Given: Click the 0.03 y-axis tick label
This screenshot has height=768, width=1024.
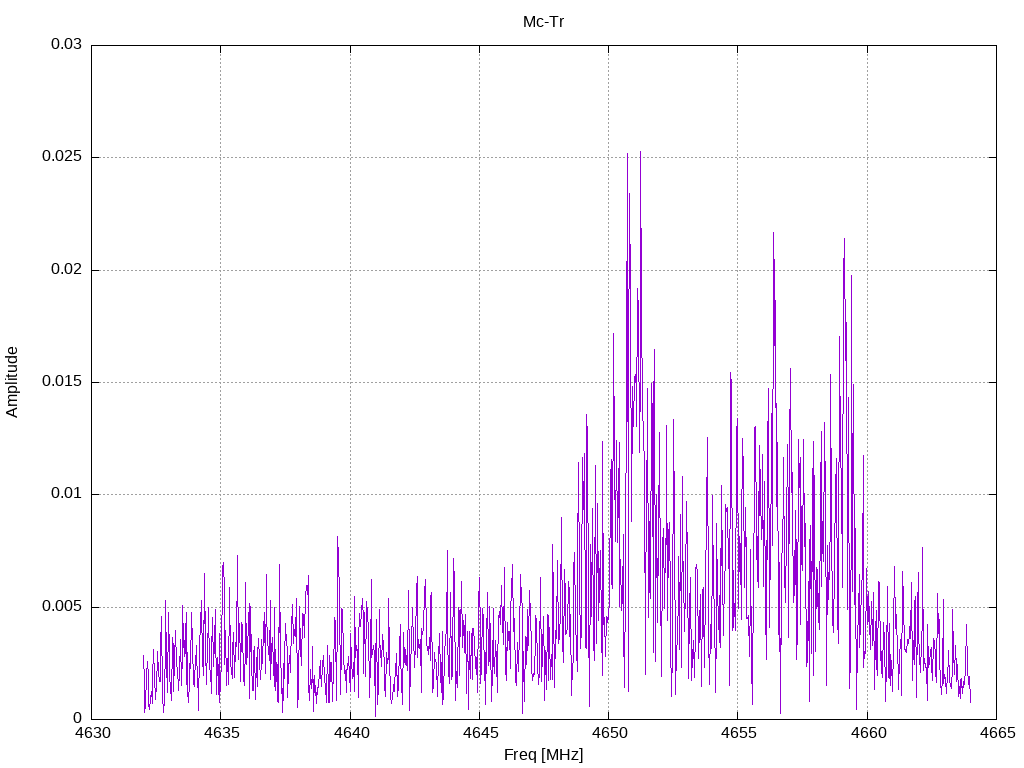Looking at the screenshot, I should tap(67, 44).
